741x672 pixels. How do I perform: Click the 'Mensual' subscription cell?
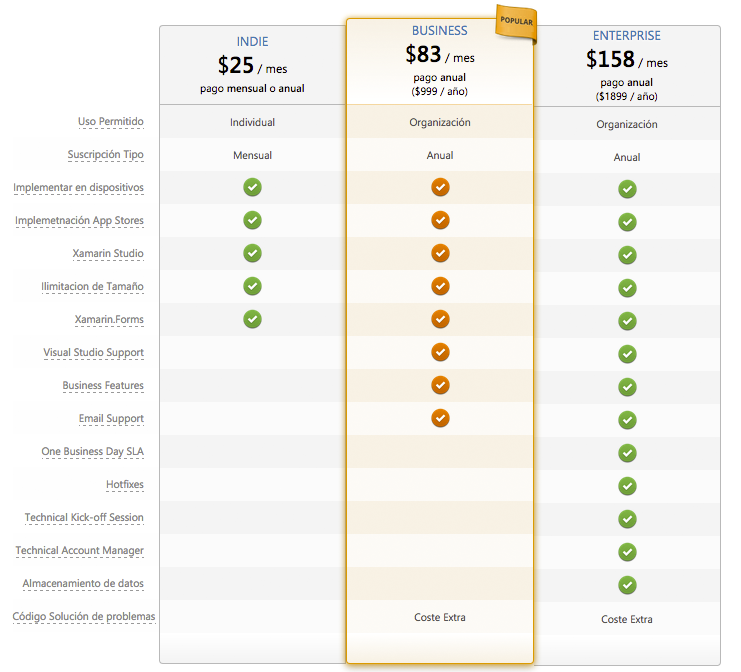click(x=252, y=155)
